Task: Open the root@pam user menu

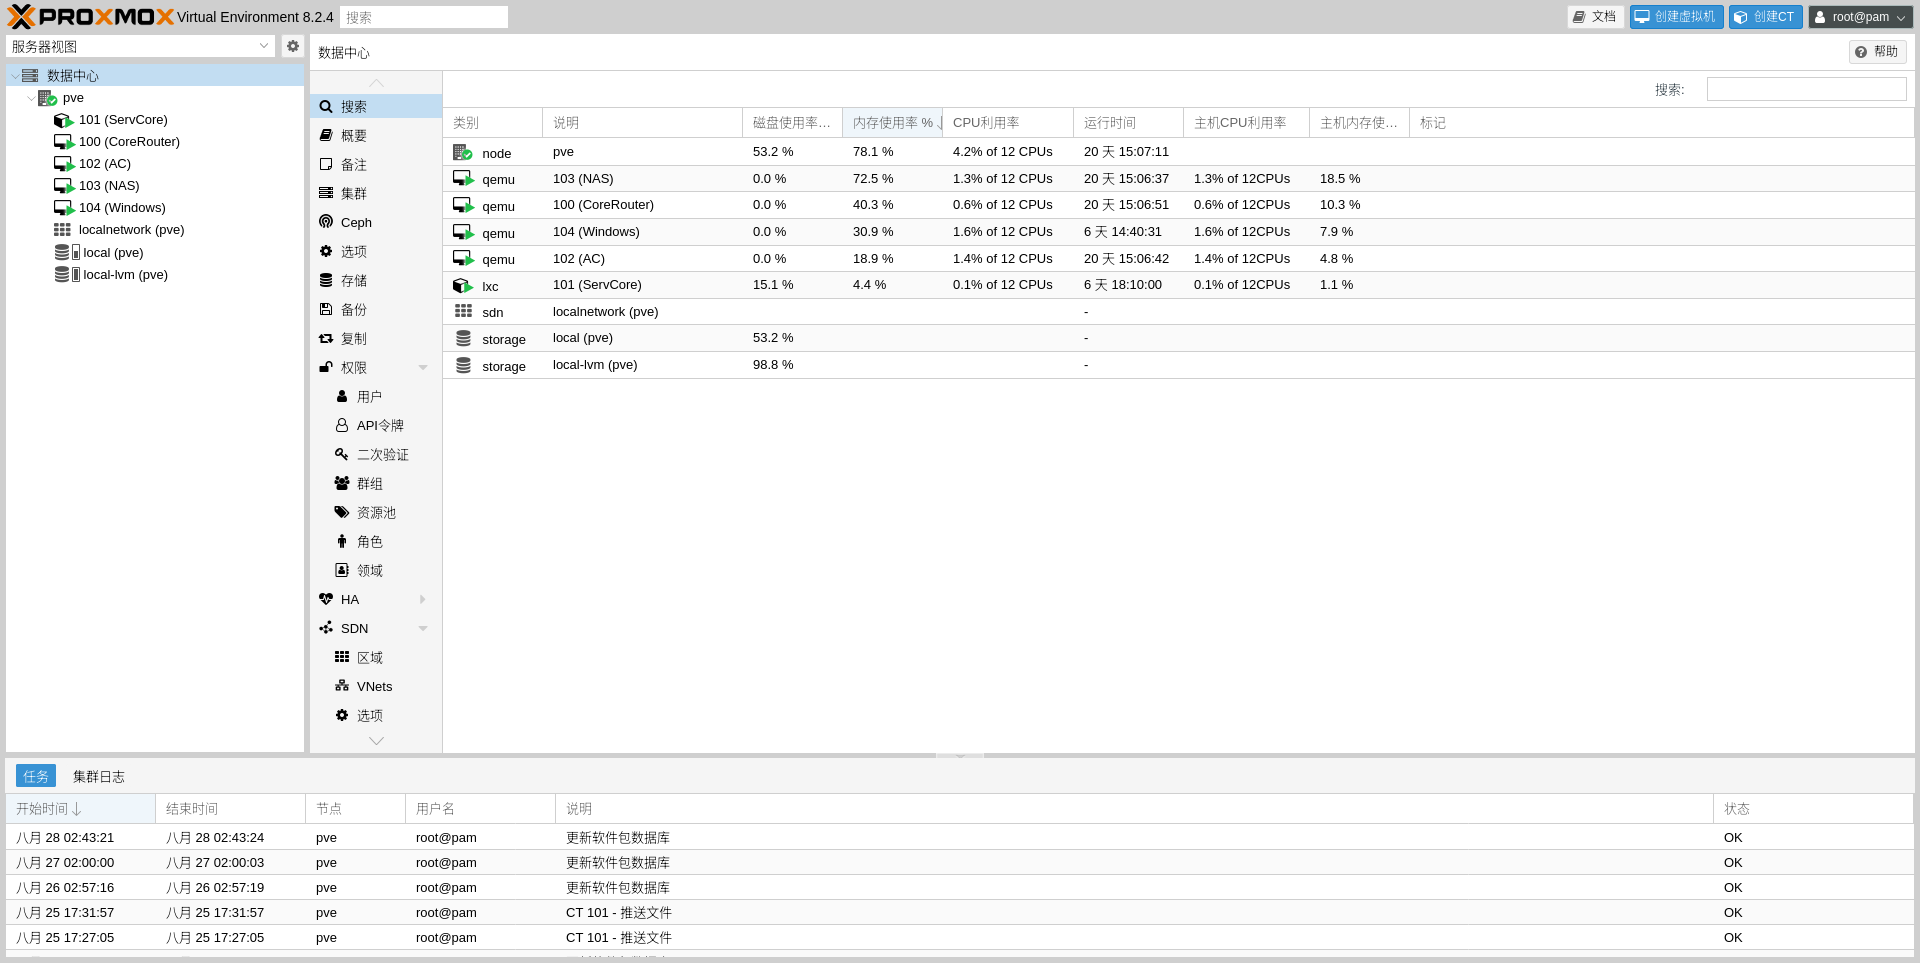Action: [x=1859, y=17]
